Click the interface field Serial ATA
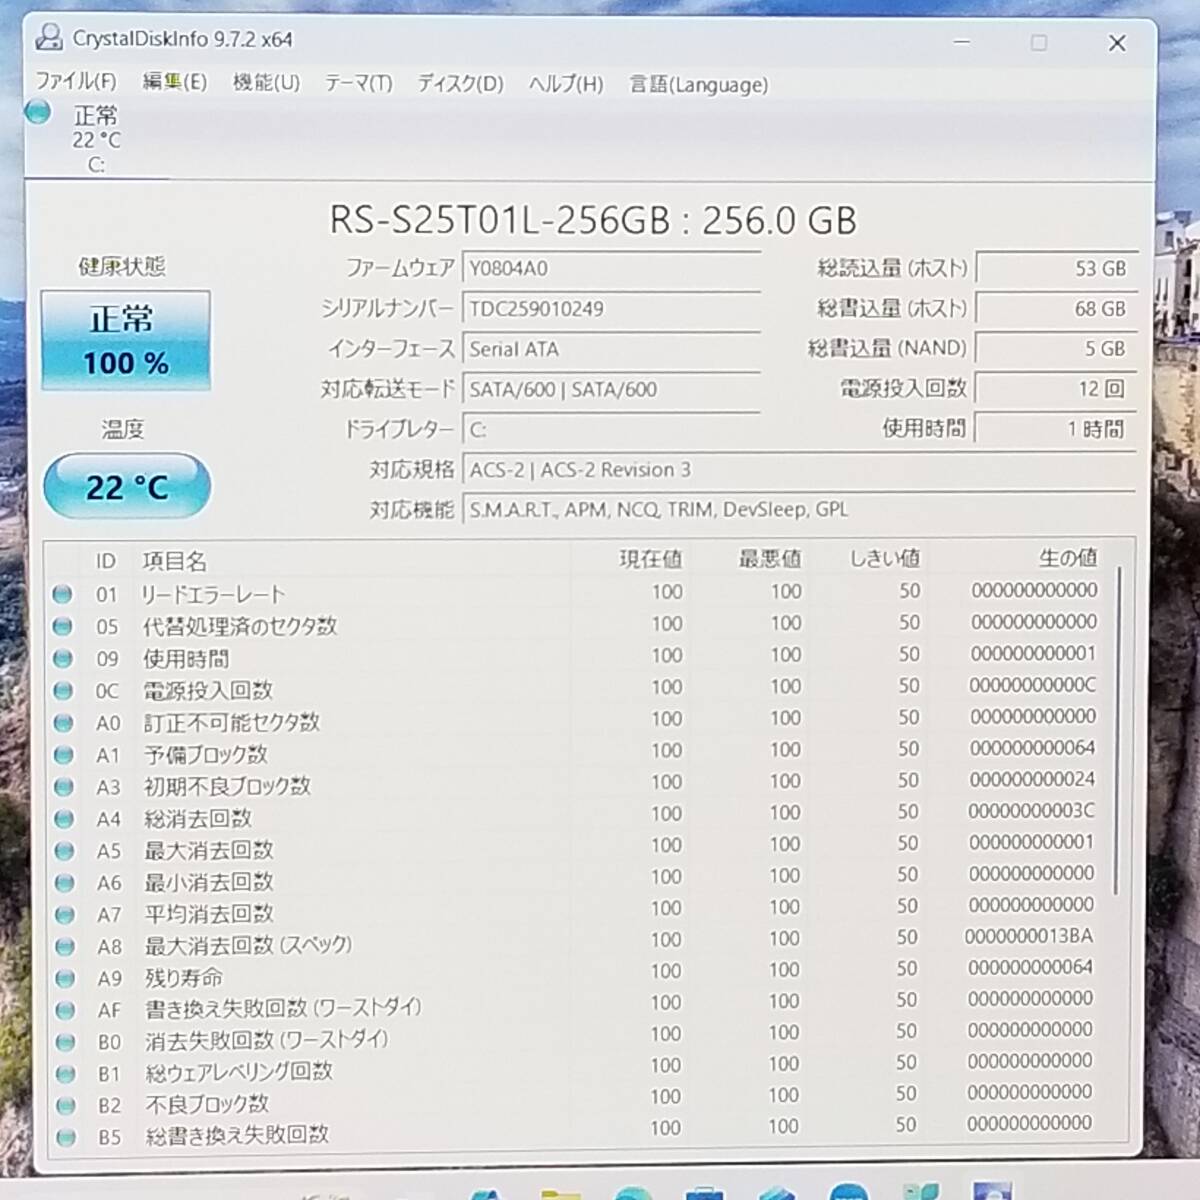Viewport: 1200px width, 1200px height. pyautogui.click(x=611, y=349)
